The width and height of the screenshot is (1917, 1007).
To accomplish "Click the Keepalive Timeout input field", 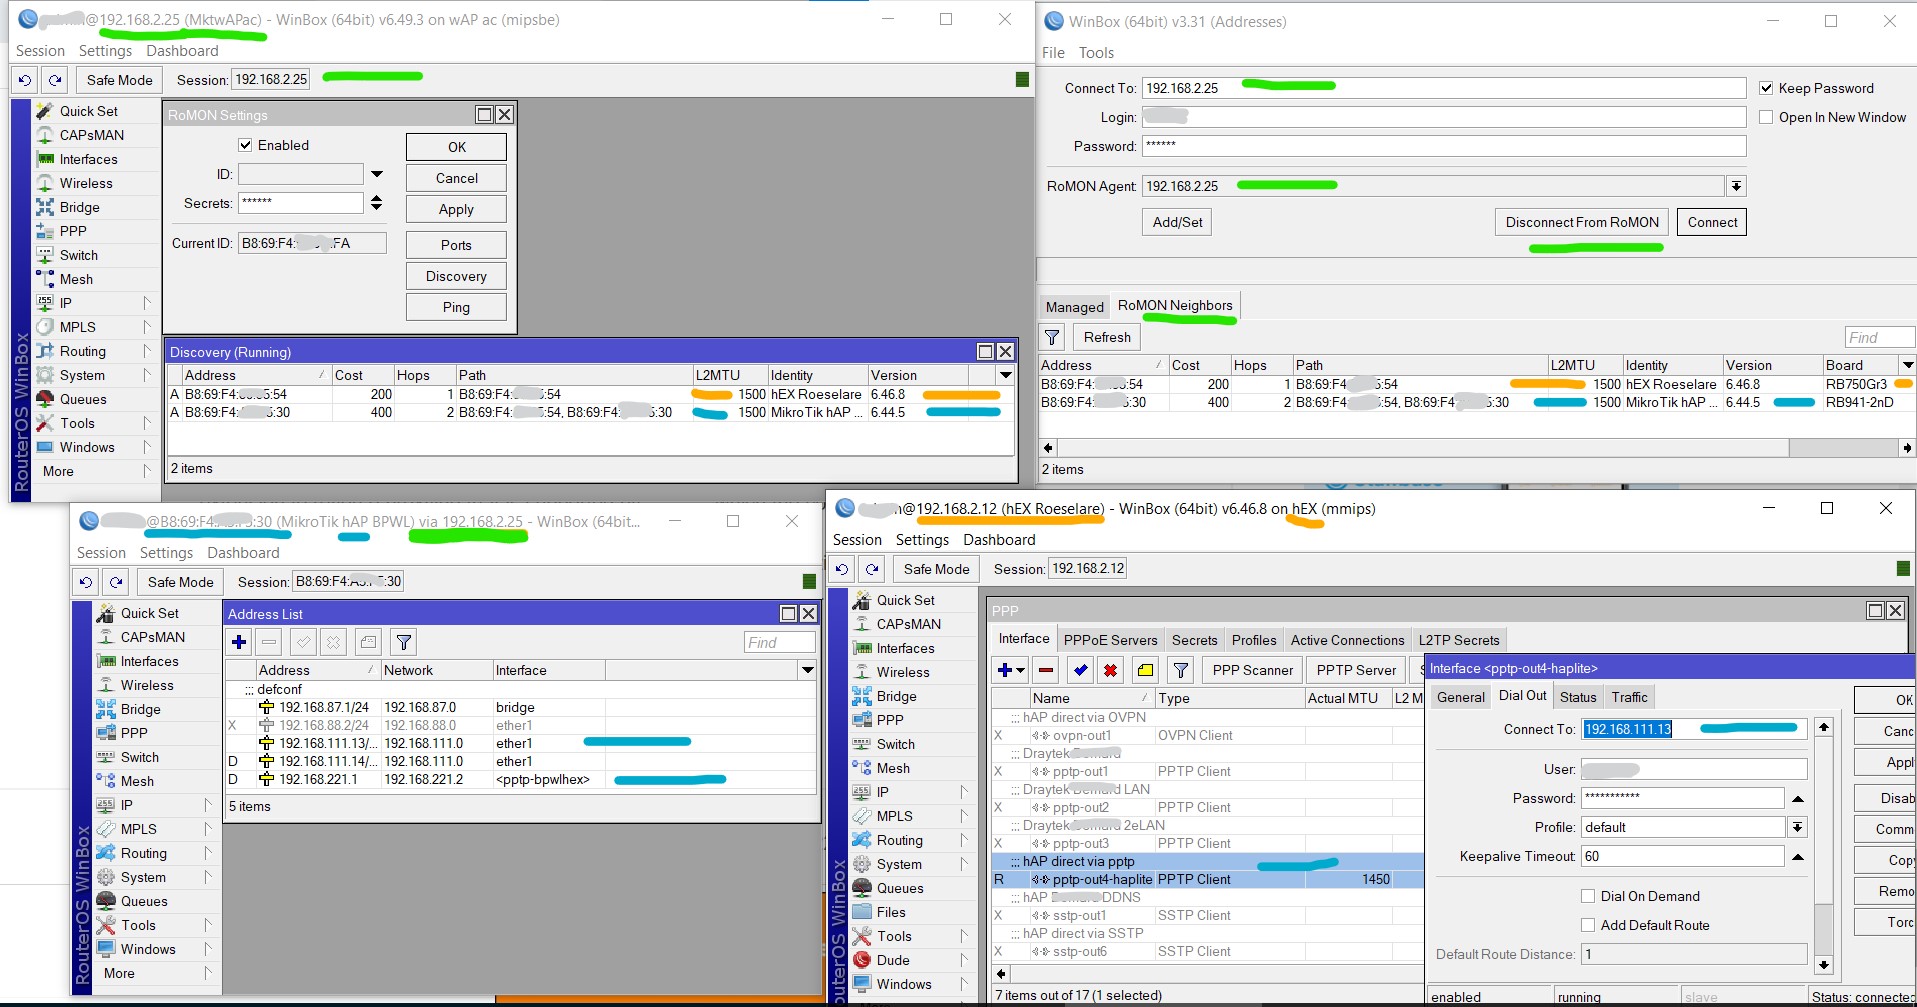I will pyautogui.click(x=1682, y=856).
